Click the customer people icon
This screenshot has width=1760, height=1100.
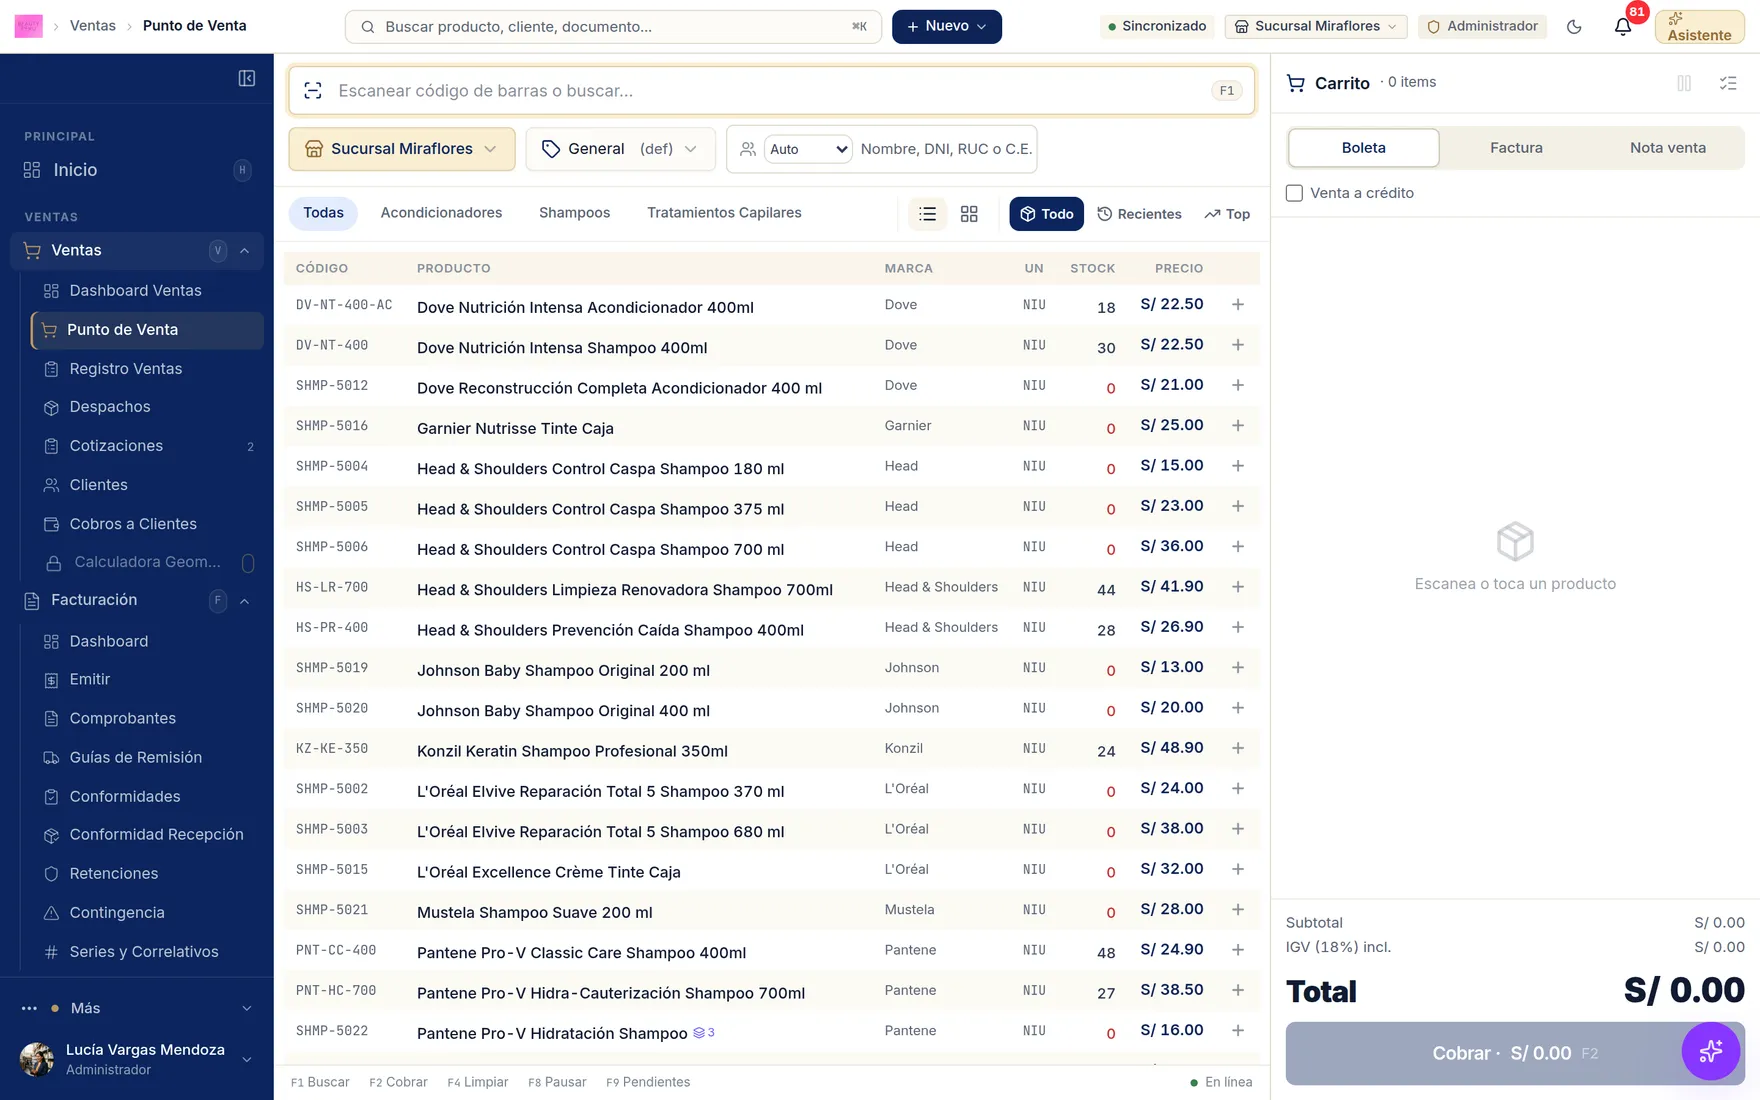748,149
